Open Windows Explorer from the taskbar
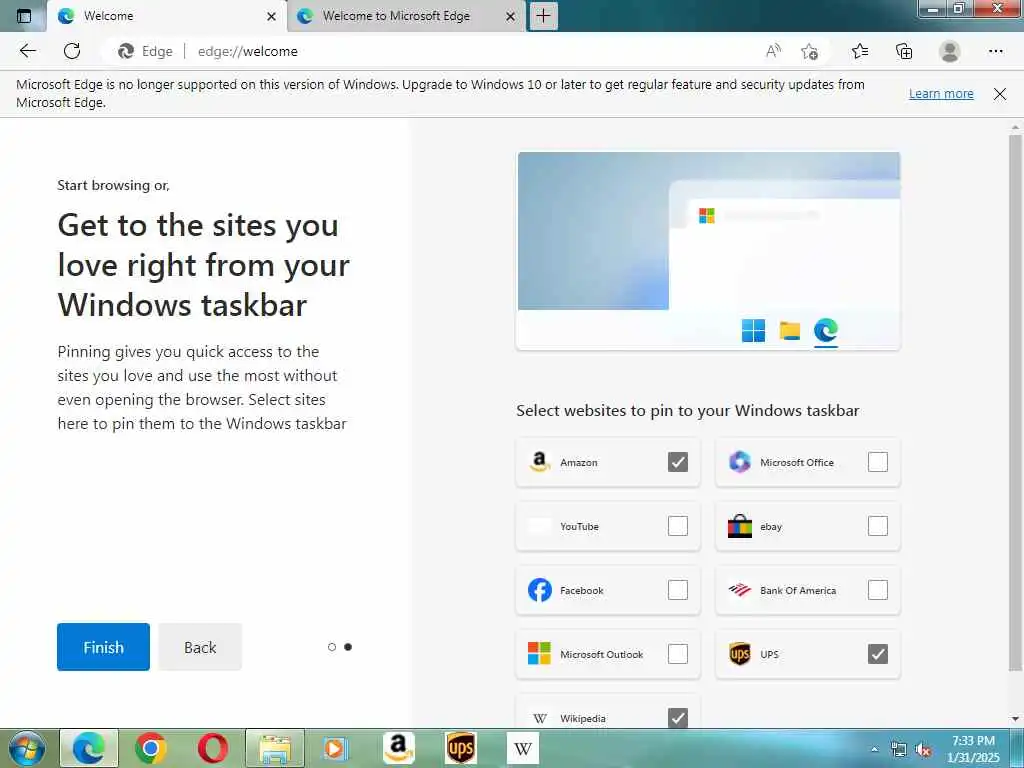The image size is (1024, 768). pyautogui.click(x=275, y=748)
